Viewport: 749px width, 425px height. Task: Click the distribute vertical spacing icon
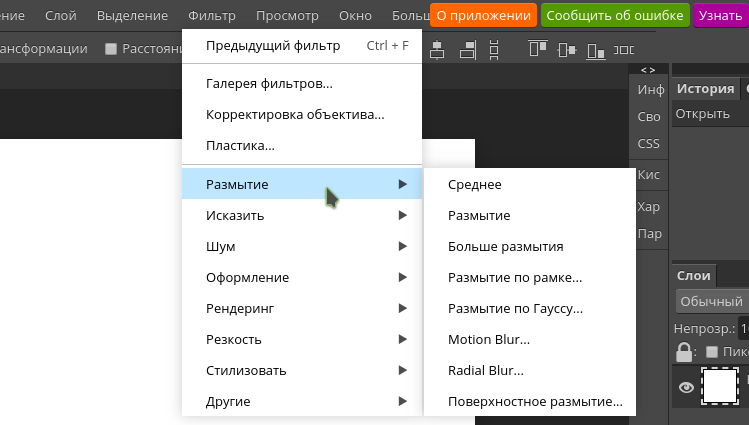[494, 50]
